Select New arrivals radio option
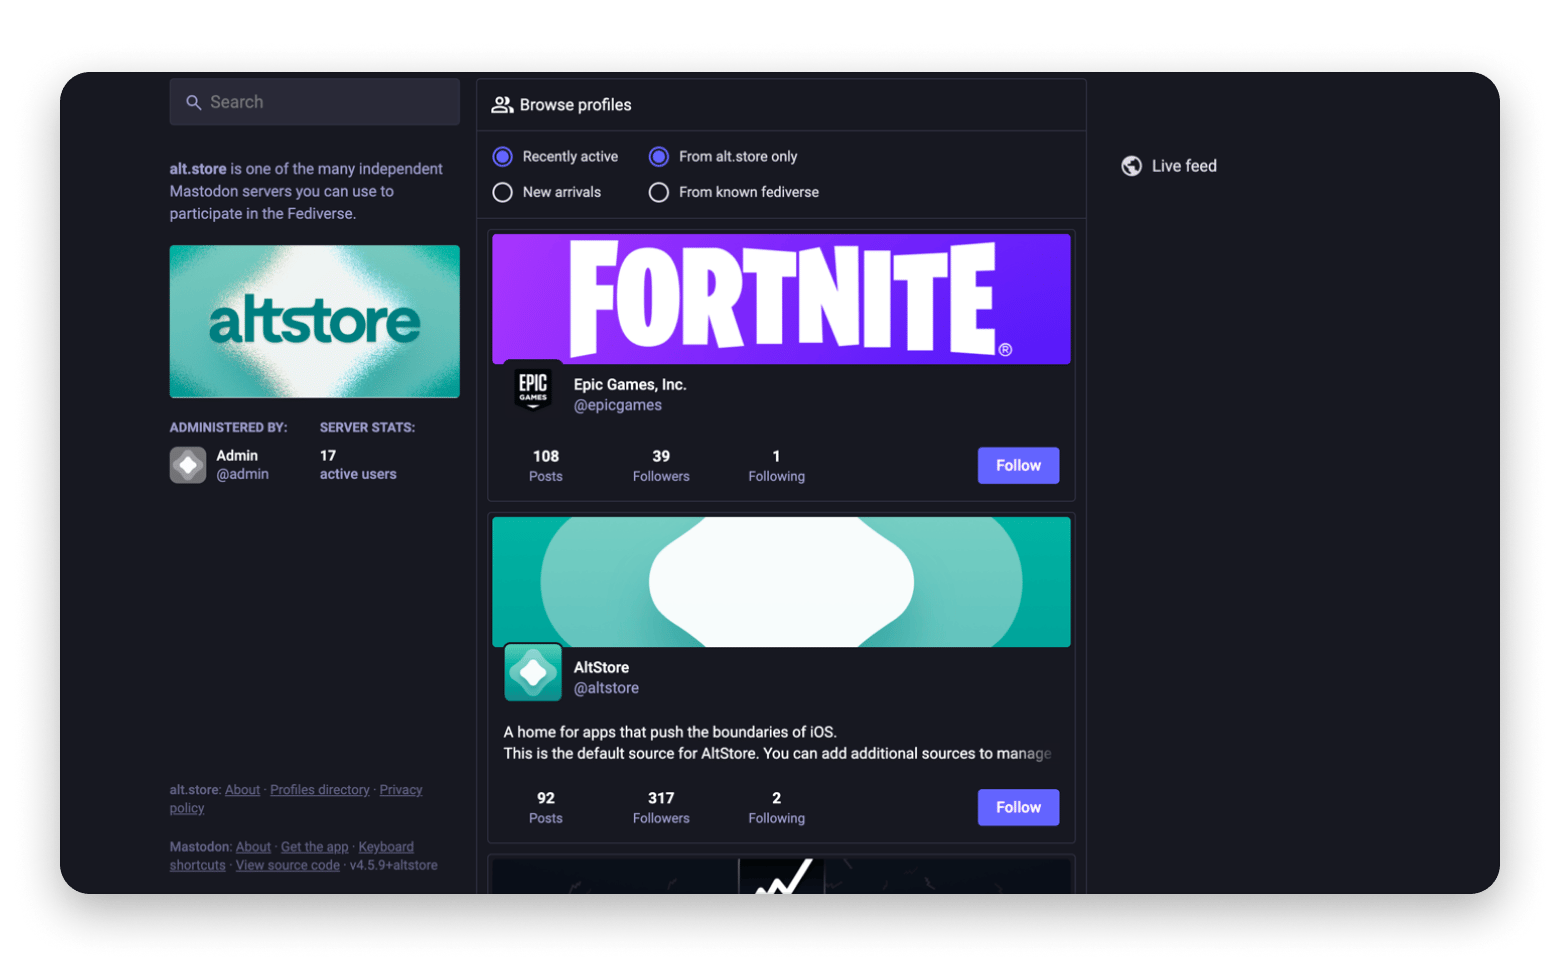This screenshot has height=974, width=1560. click(503, 192)
